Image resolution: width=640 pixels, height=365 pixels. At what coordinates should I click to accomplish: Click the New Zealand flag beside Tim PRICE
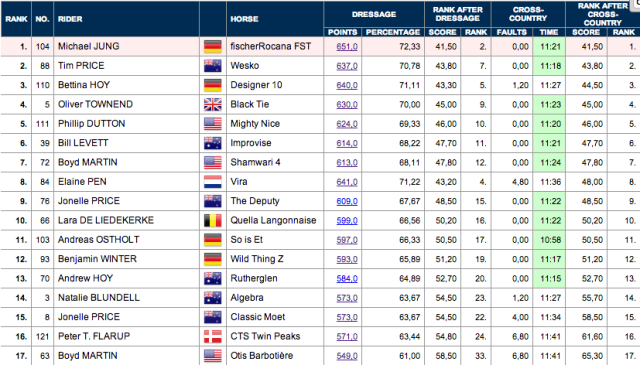tap(213, 66)
